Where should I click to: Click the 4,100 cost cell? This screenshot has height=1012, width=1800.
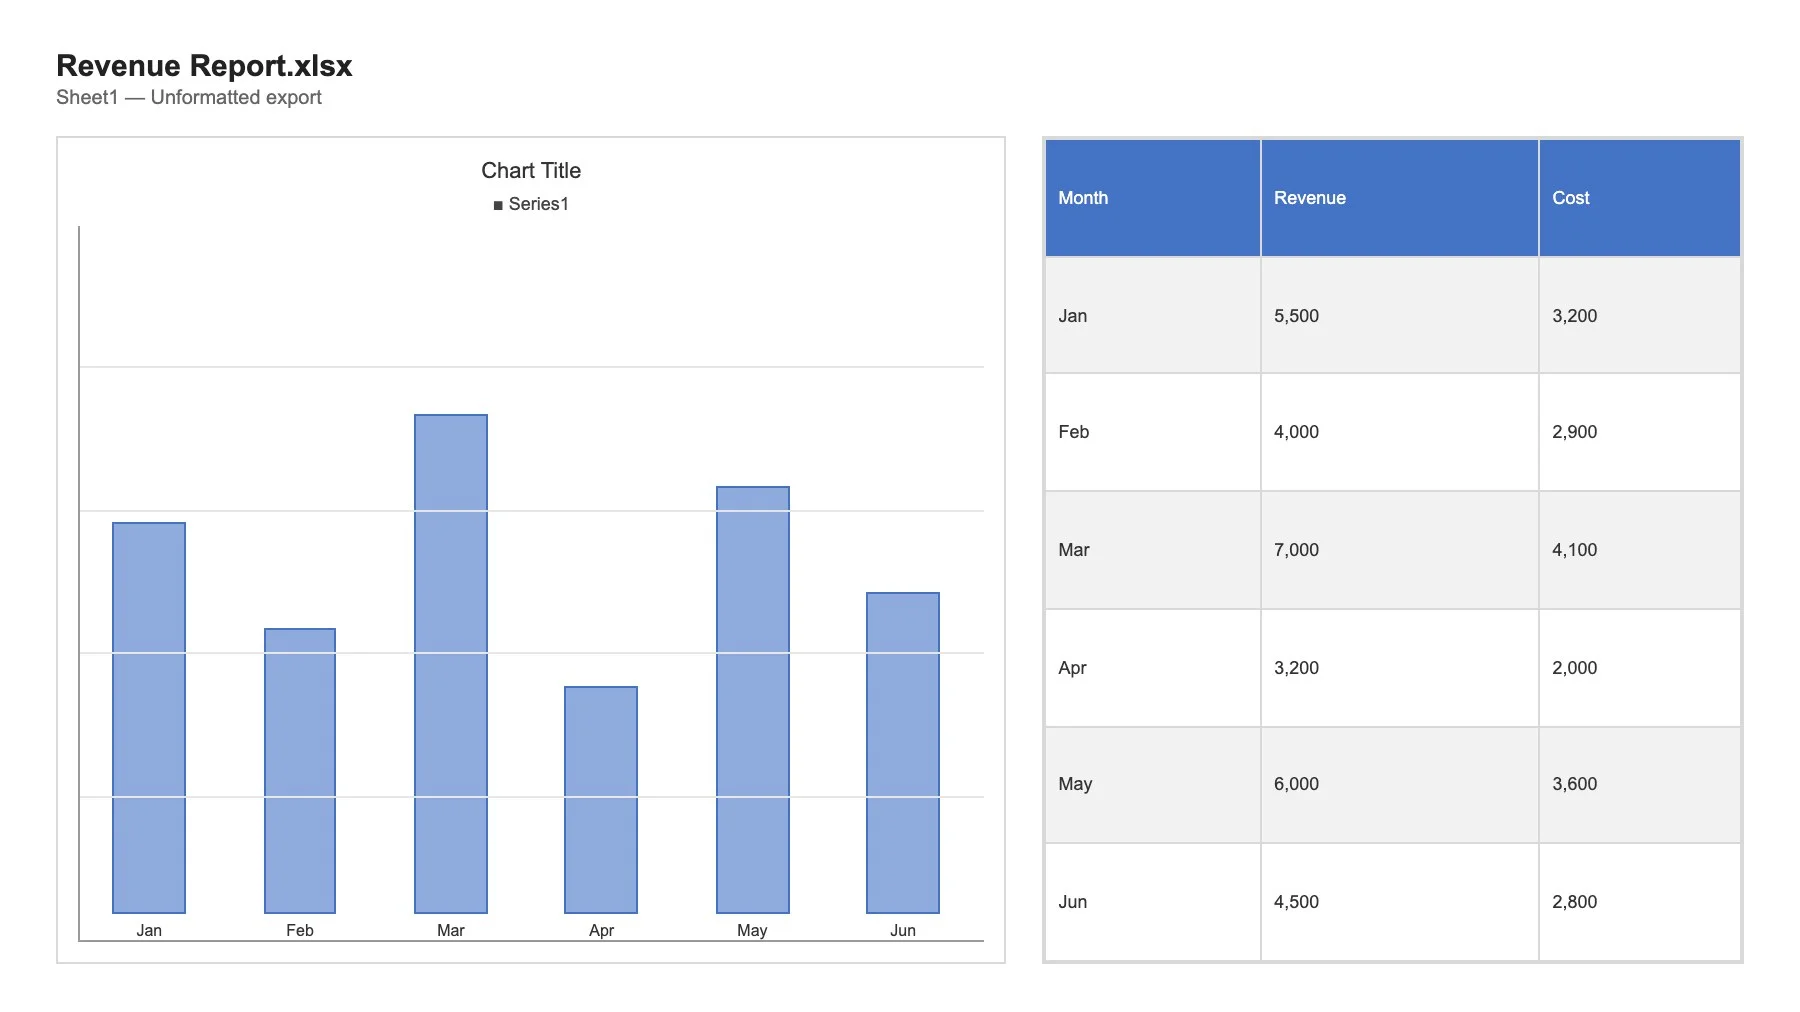[1640, 550]
